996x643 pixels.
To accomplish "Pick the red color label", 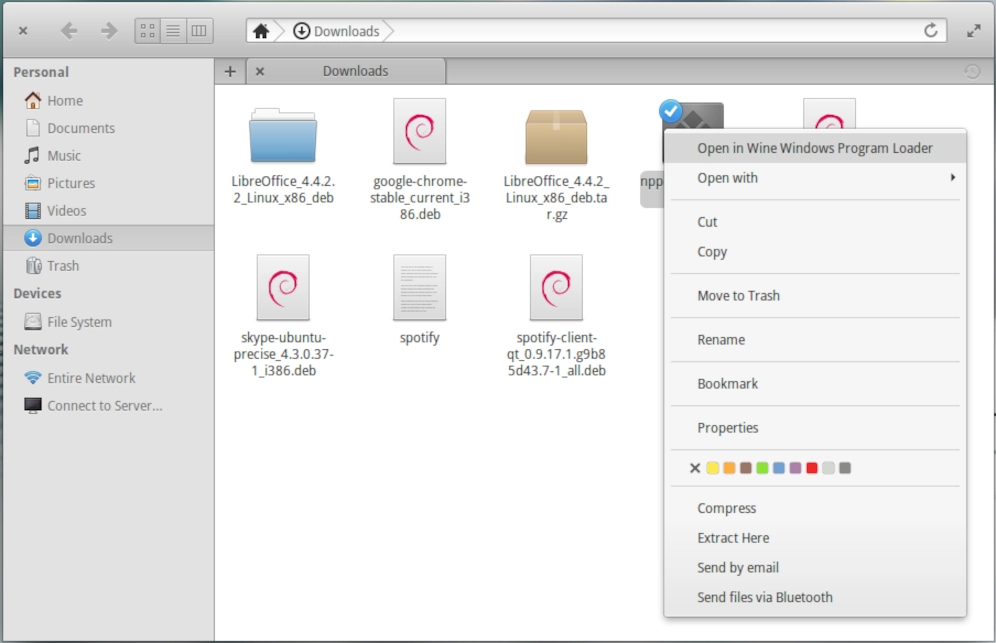I will click(812, 468).
